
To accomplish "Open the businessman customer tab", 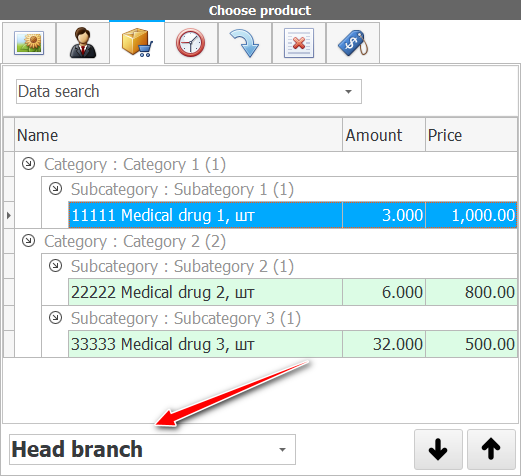I will (x=83, y=43).
